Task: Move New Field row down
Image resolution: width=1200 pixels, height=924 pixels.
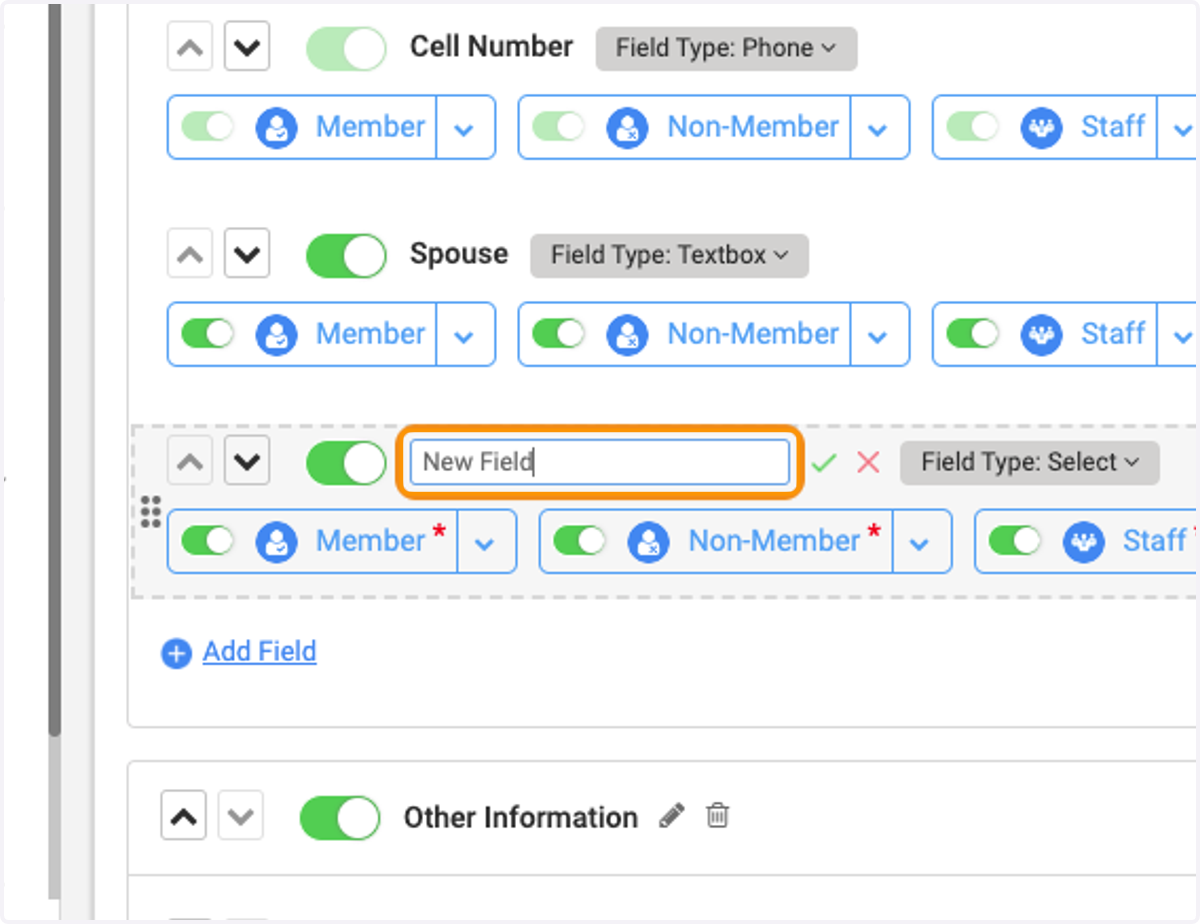Action: (x=246, y=462)
